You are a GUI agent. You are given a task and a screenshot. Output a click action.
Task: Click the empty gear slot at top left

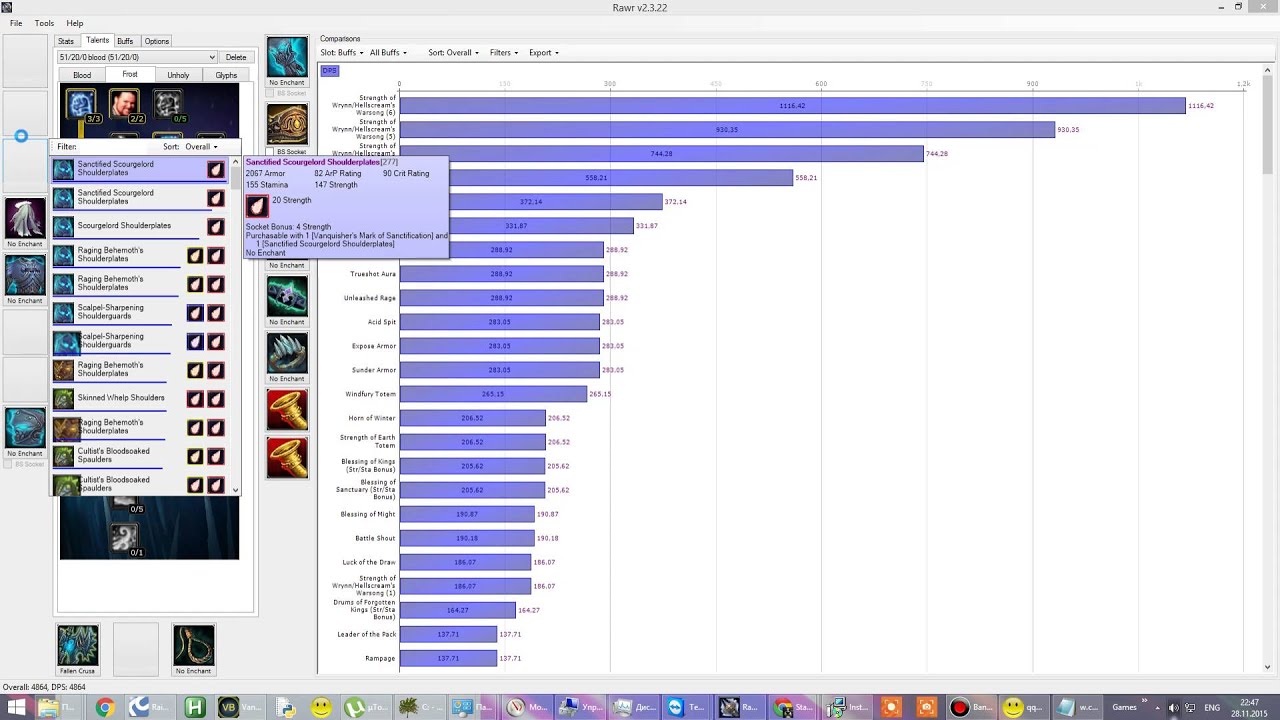(25, 60)
